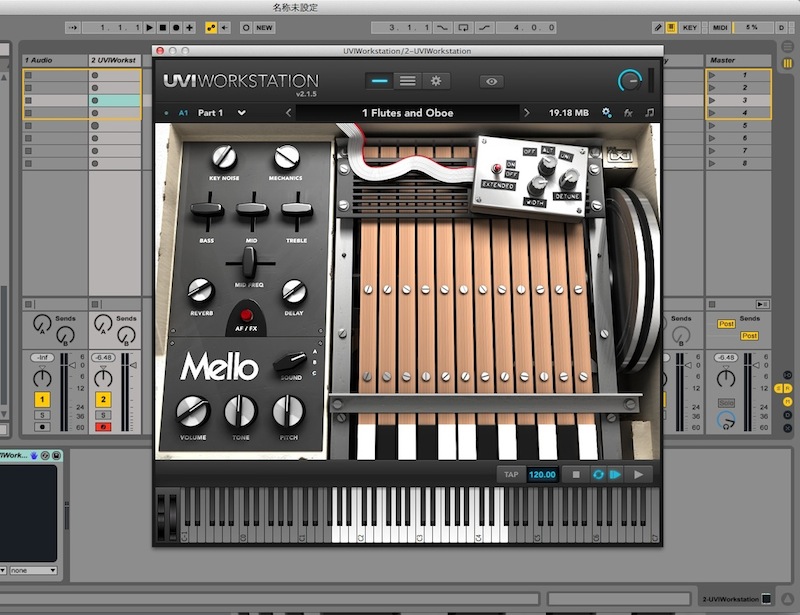Click the REVERB knob
This screenshot has height=615, width=800.
201,291
